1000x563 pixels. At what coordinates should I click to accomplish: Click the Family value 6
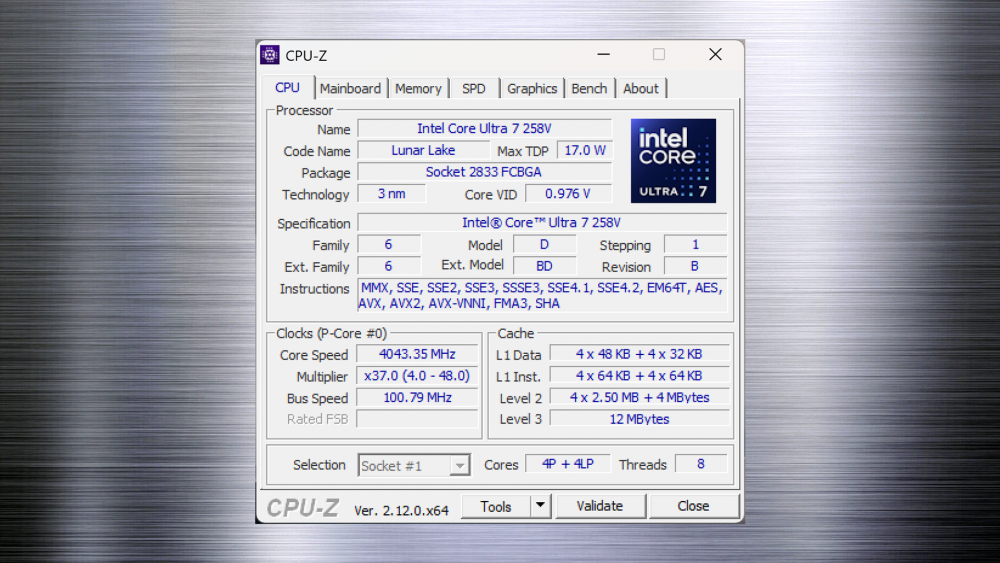click(x=389, y=245)
